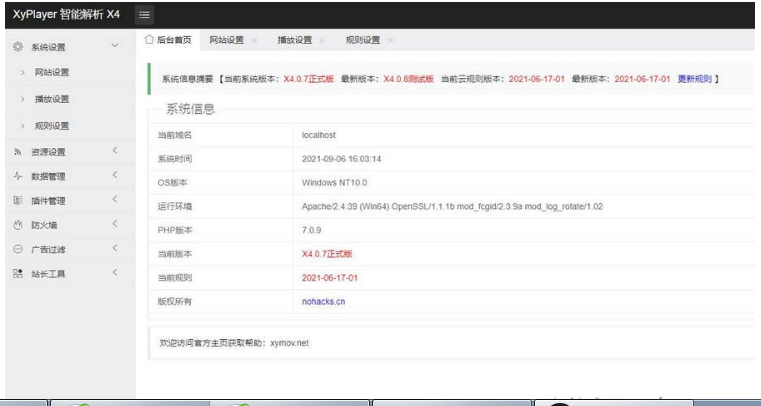Viewport: 761px width, 406px height.
Task: Click the RSS icon beside 资源设置
Action: click(x=18, y=152)
